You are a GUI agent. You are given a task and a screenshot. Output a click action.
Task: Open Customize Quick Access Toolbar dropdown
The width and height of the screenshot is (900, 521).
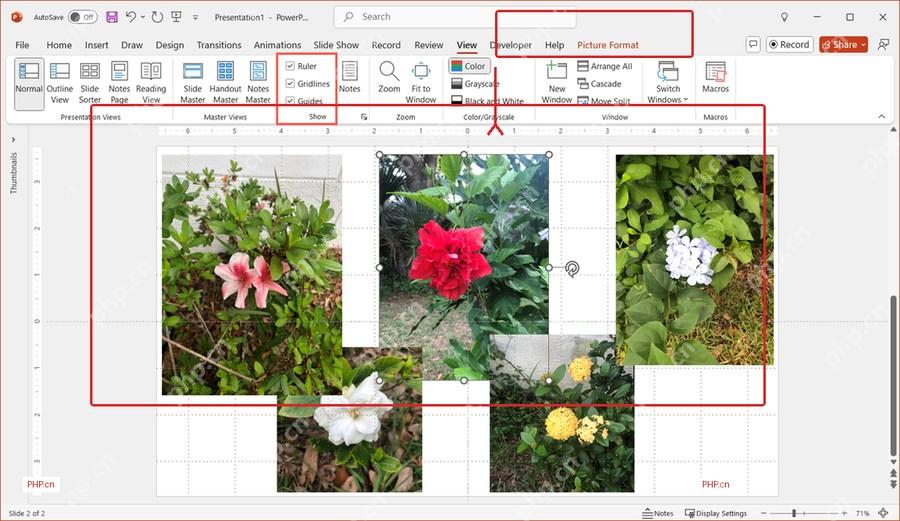pos(195,17)
